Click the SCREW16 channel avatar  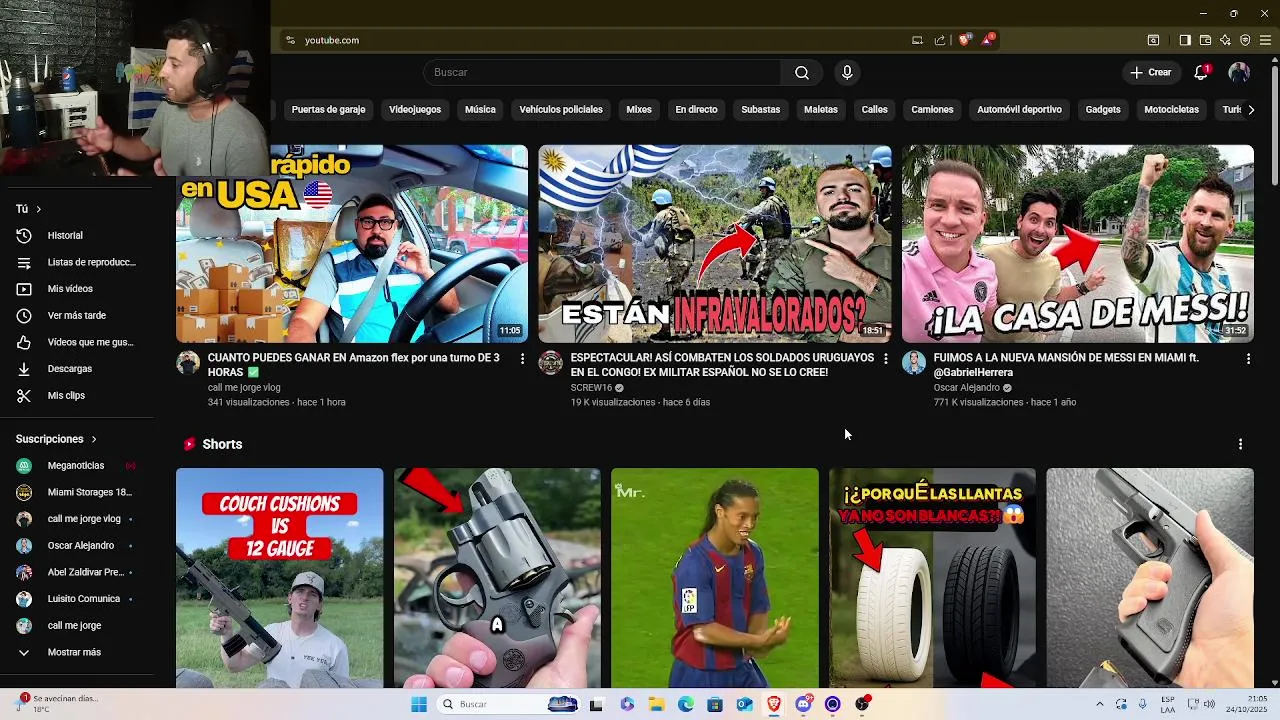click(551, 363)
